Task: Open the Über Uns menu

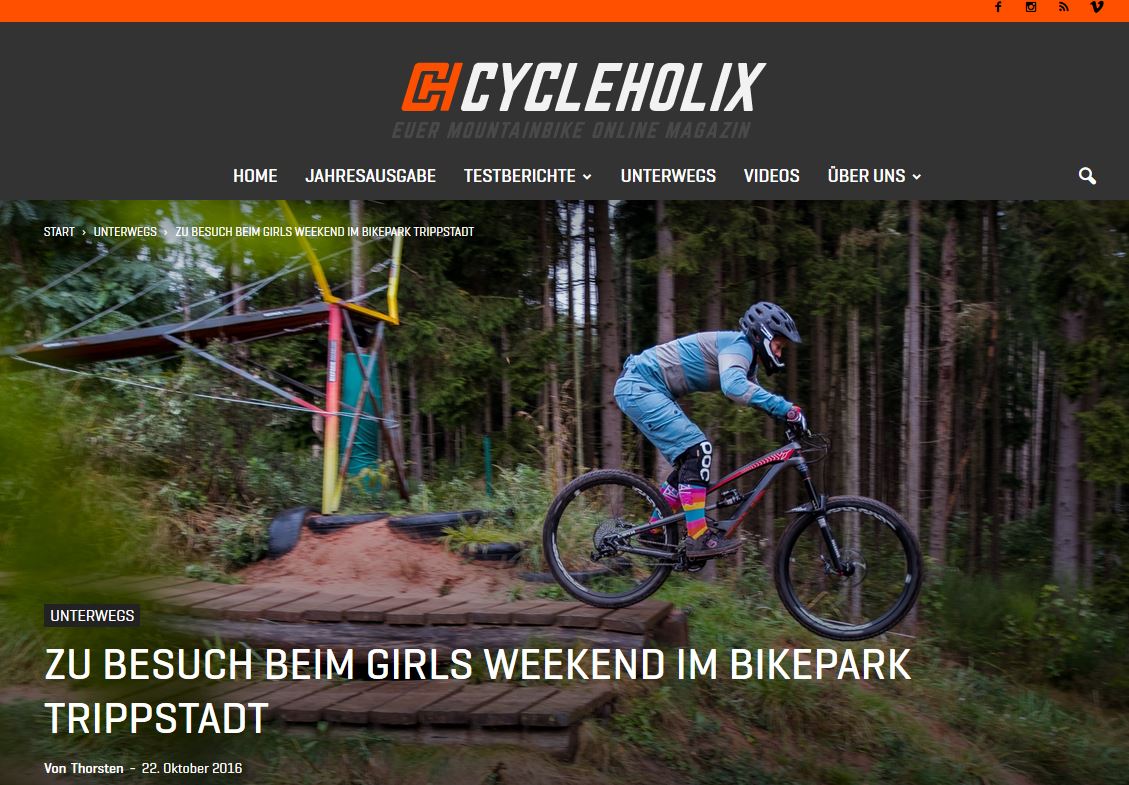Action: (x=866, y=176)
